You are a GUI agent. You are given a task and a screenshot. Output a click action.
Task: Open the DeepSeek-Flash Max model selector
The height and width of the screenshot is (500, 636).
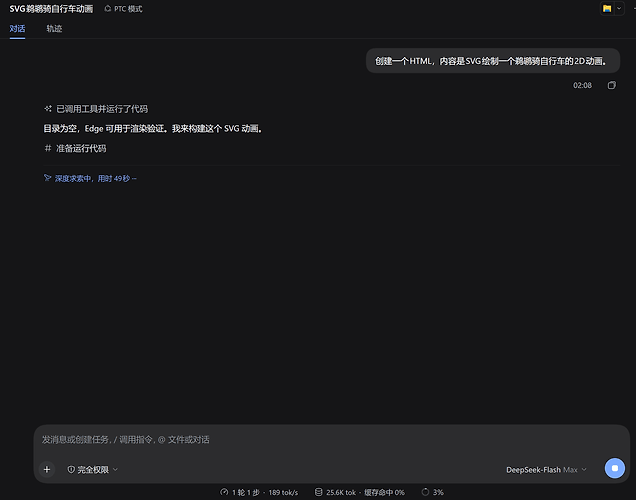(x=546, y=470)
